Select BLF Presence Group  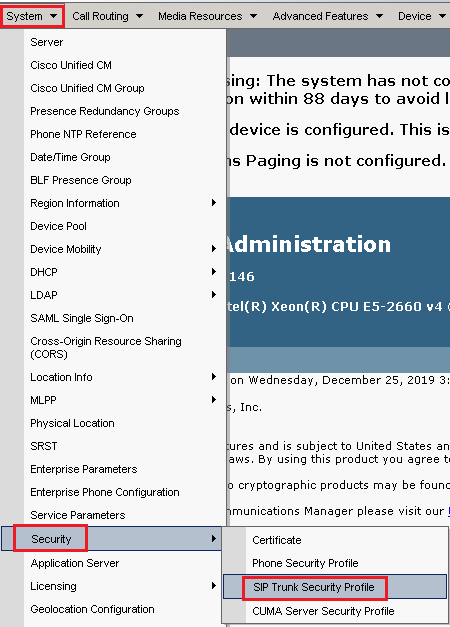tap(80, 180)
